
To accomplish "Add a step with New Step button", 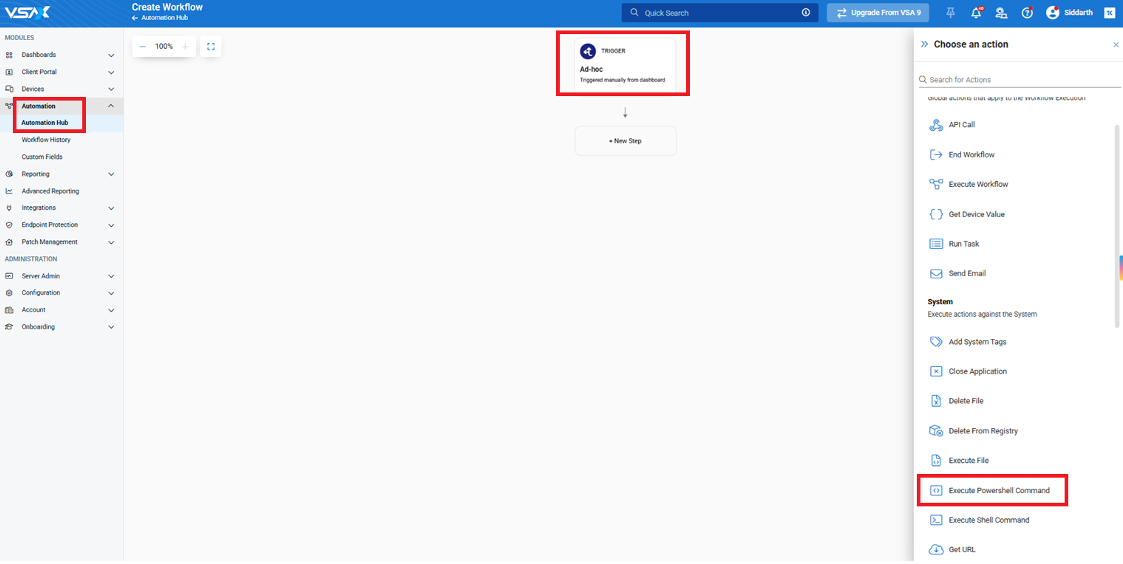I will coord(625,141).
